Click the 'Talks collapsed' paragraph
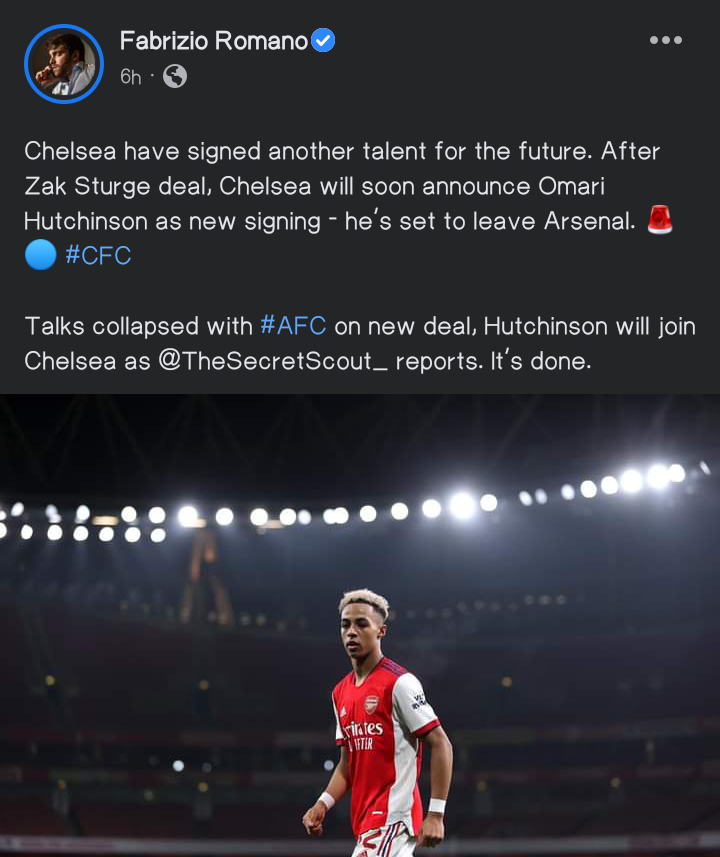720x857 pixels. click(360, 343)
